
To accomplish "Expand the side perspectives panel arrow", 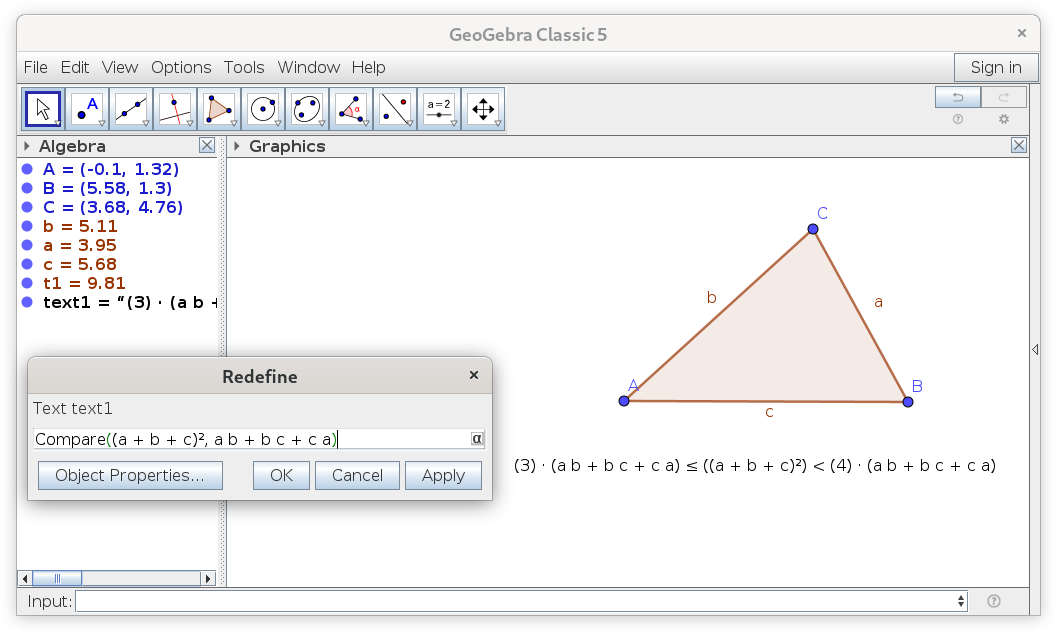I will [x=1035, y=349].
